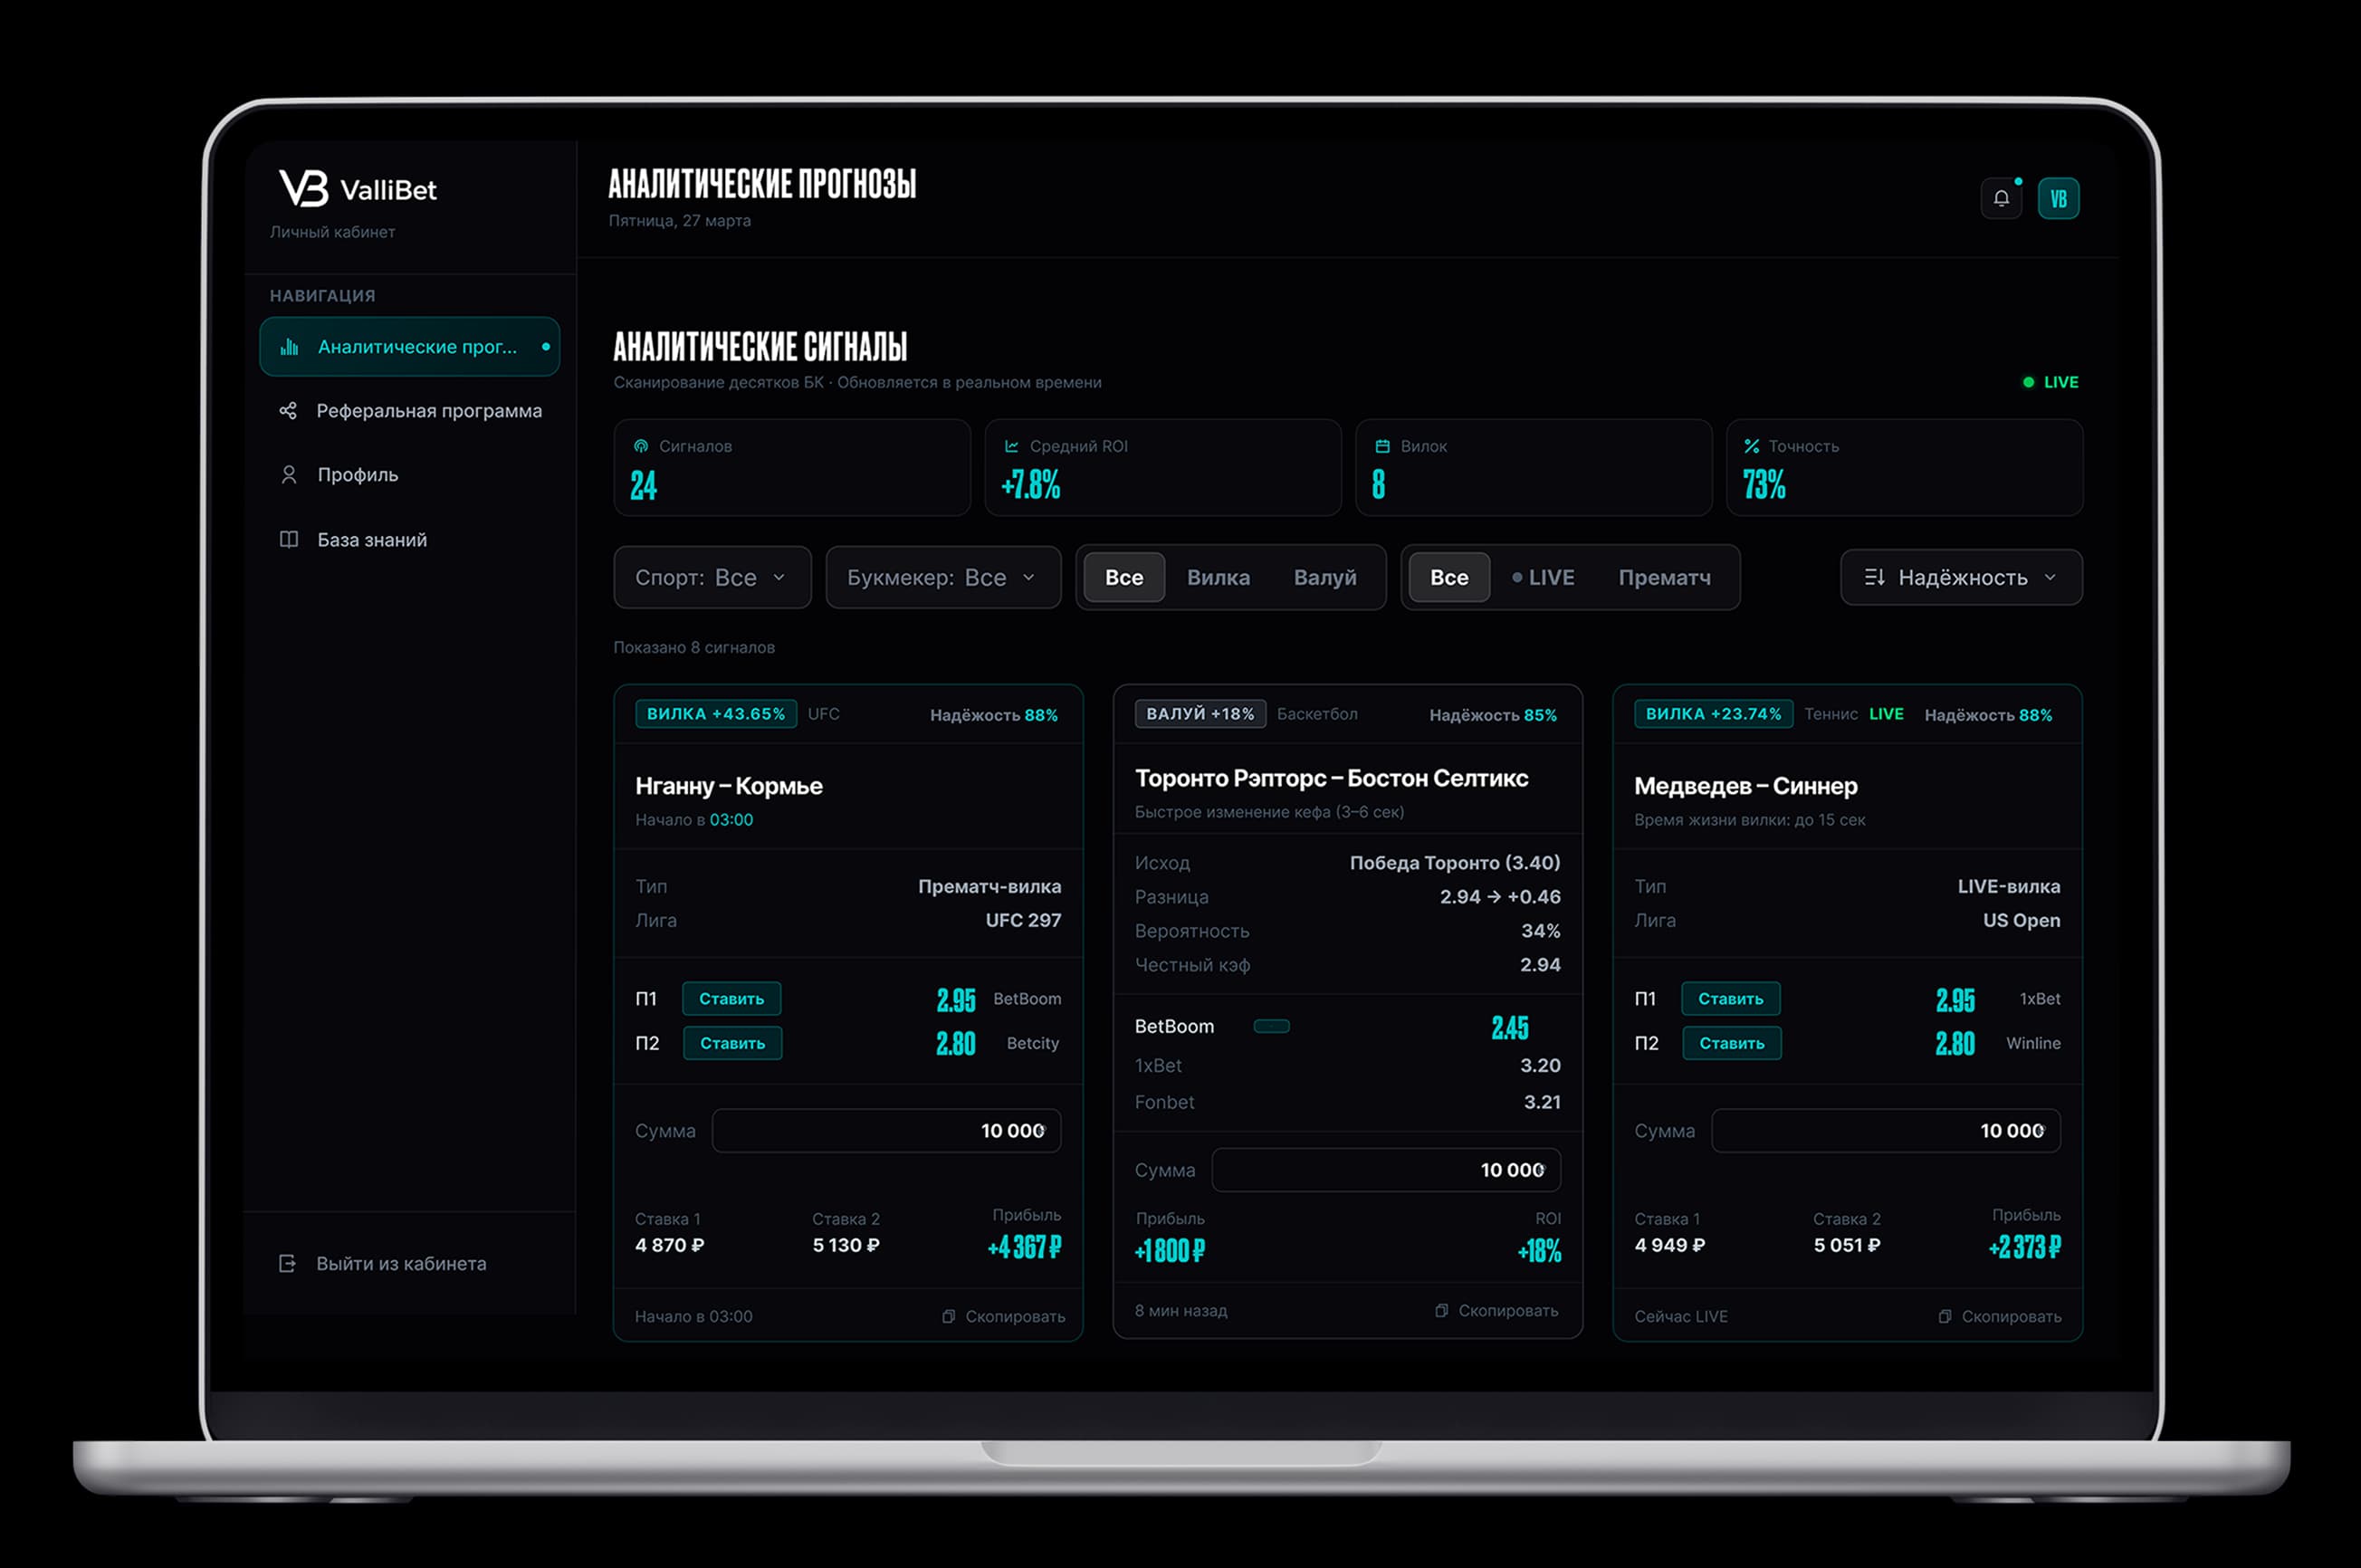Click the +1 800 ₽ profit value
Screen dimensions: 2361x1568
tap(1169, 1251)
